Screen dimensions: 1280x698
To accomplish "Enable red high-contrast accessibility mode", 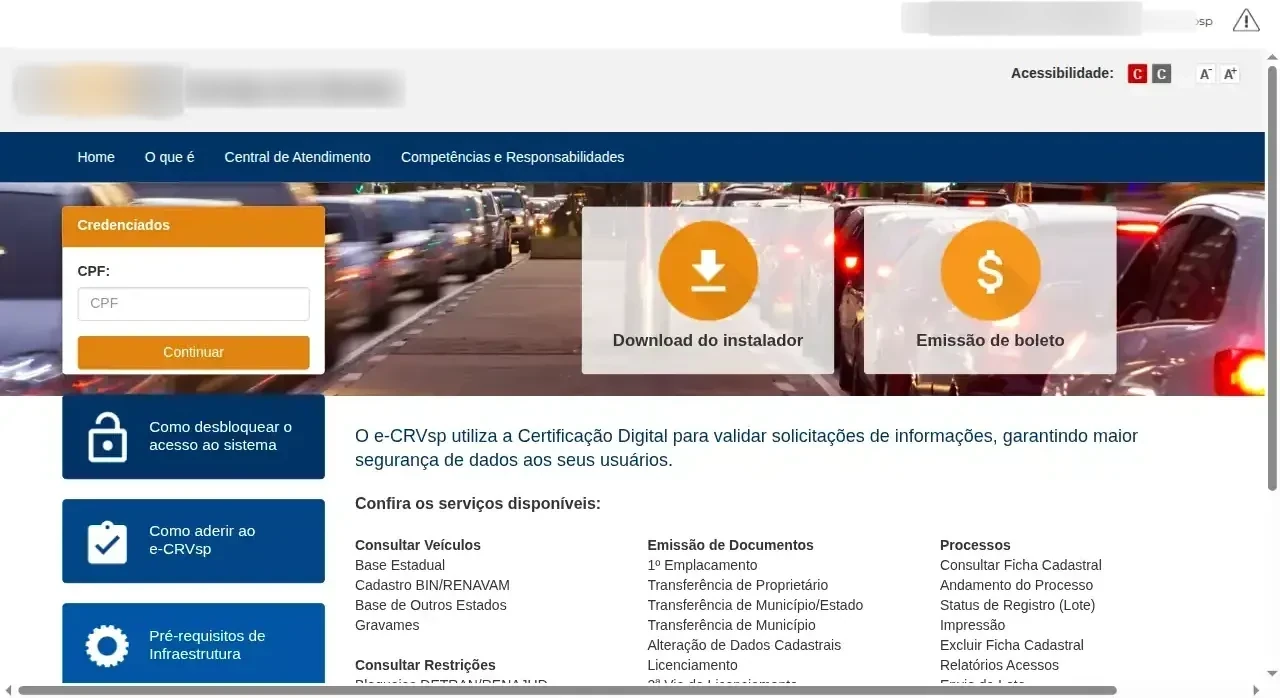I will [x=1137, y=74].
